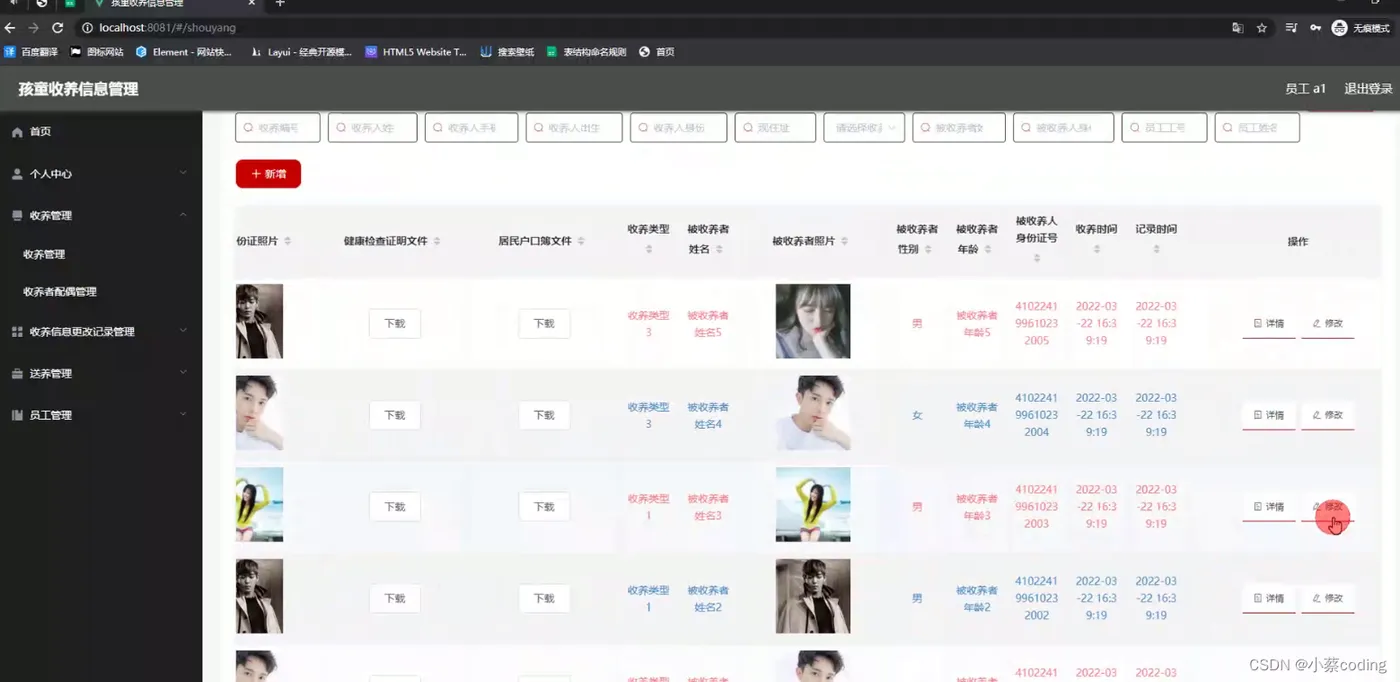The width and height of the screenshot is (1400, 682).
Task: Open a new browser tab with plus
Action: click(x=280, y=4)
